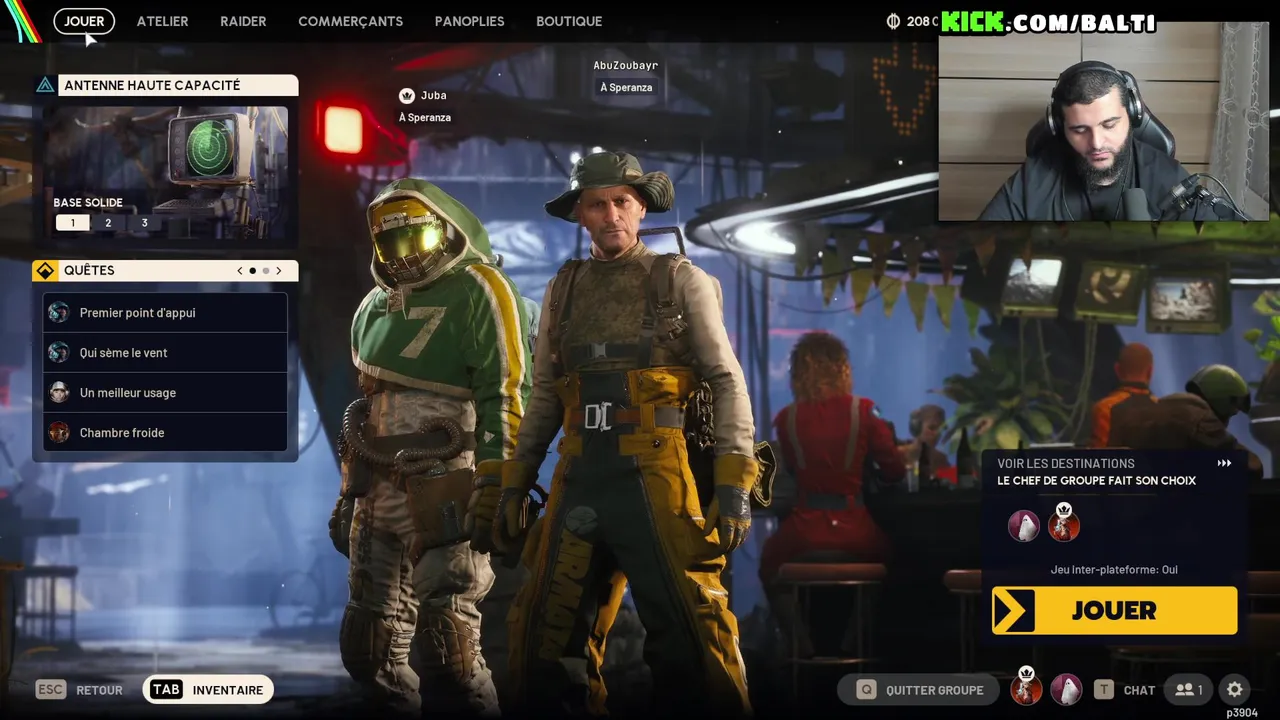Screen dimensions: 1280x720
Task: Click ESC RETOUR to go back
Action: 79,690
